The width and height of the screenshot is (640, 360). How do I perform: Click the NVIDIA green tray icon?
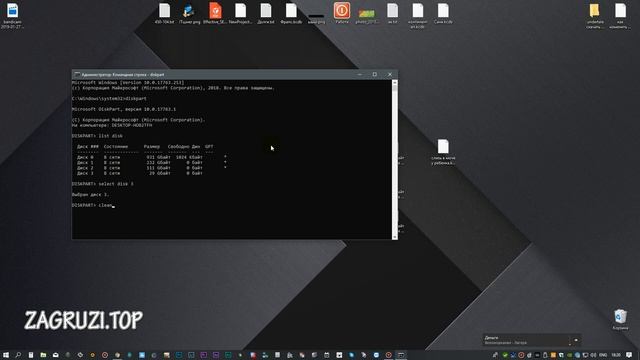569,355
